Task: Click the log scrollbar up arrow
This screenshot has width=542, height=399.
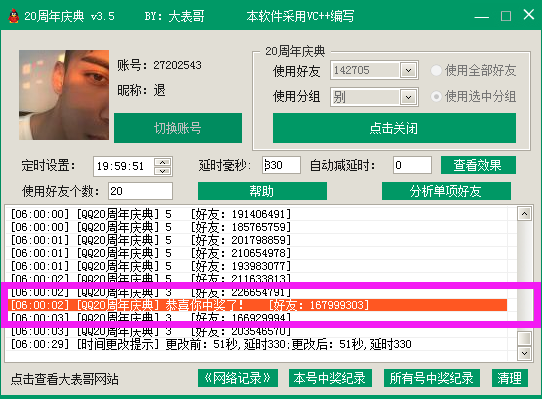Action: (524, 214)
